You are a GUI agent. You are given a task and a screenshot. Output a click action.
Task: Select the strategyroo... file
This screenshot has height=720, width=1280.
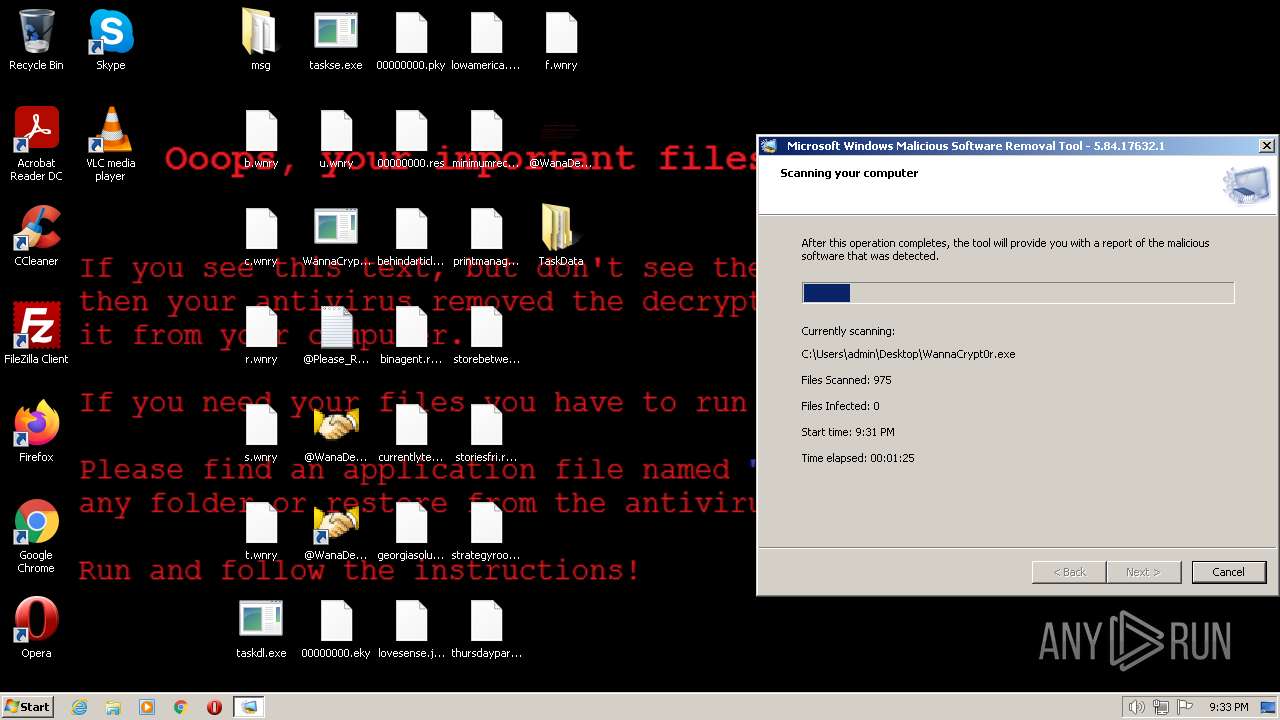click(486, 530)
